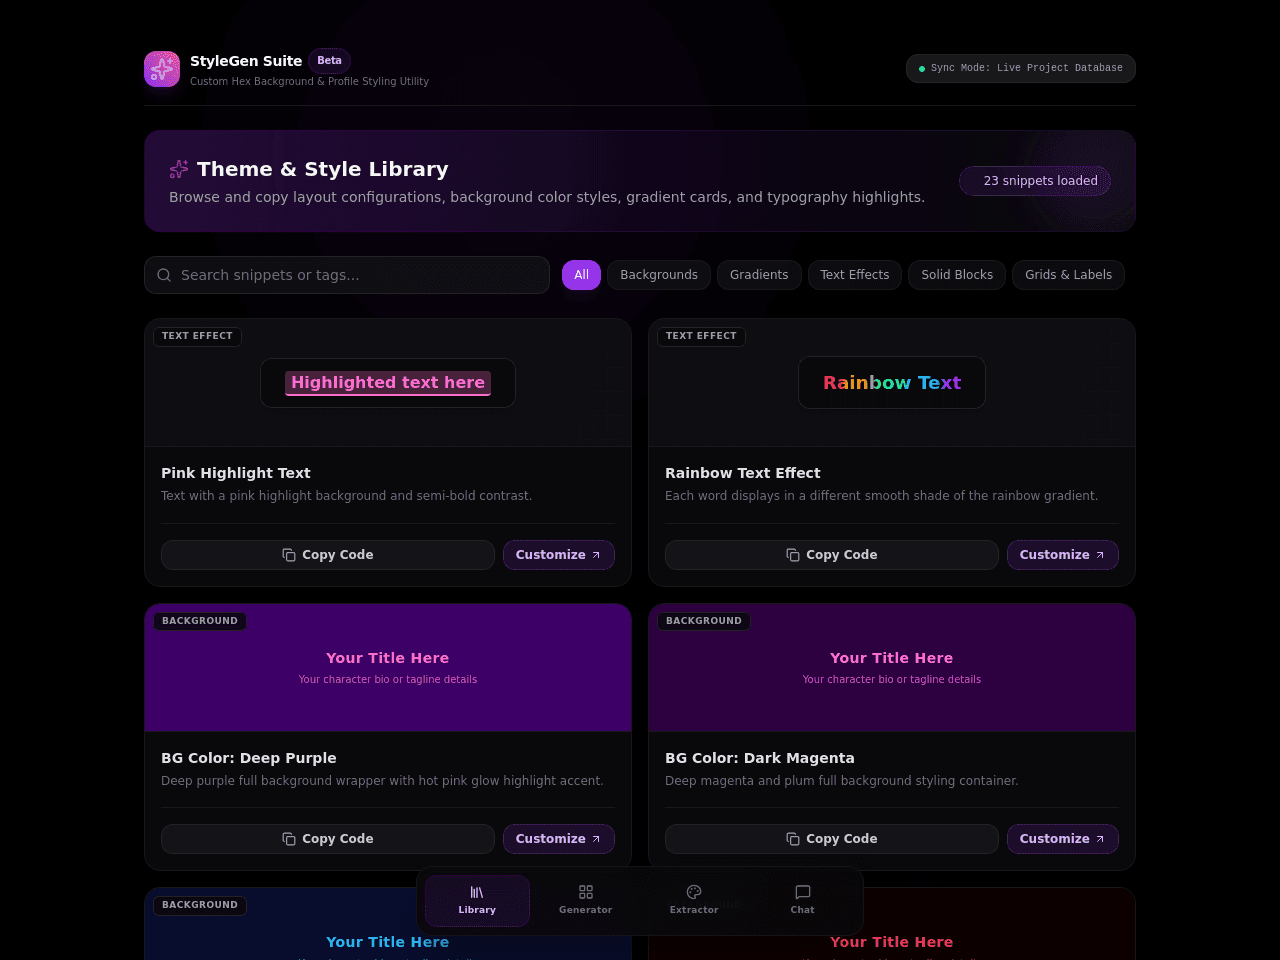The image size is (1280, 960).
Task: Filter snippets by Backgrounds
Action: 659,275
